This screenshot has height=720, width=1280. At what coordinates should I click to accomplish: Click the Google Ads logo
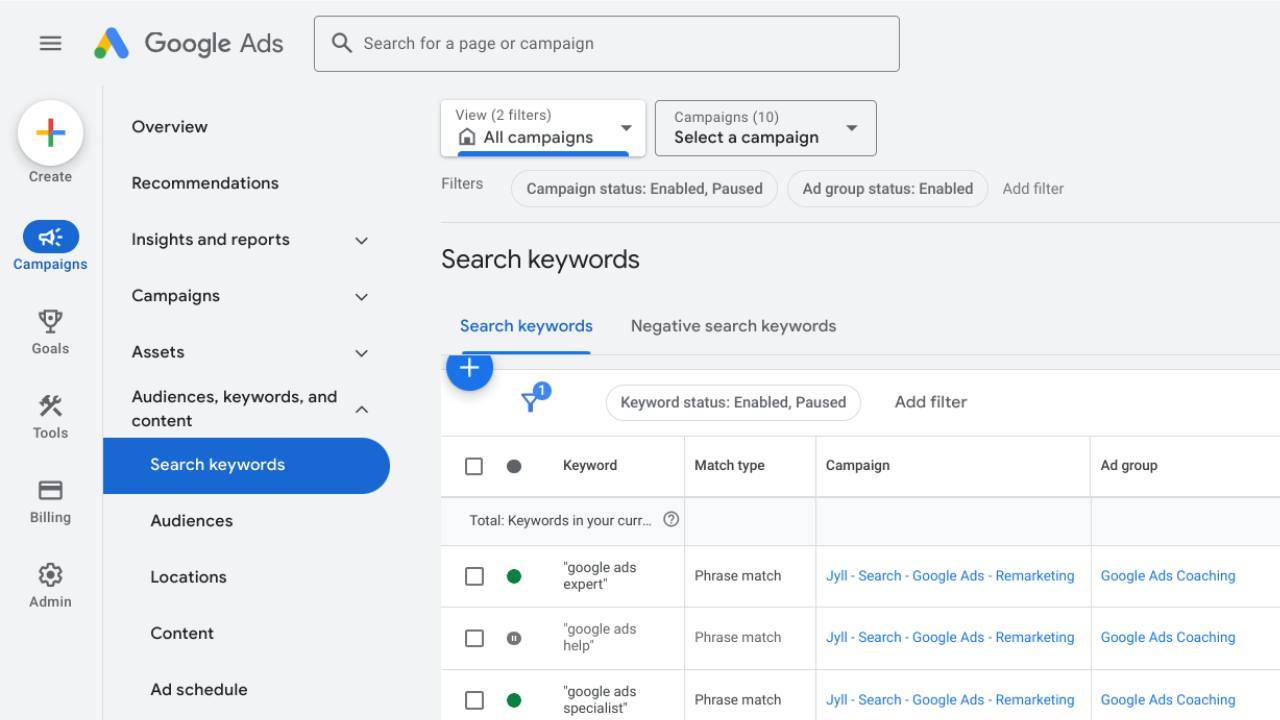189,43
